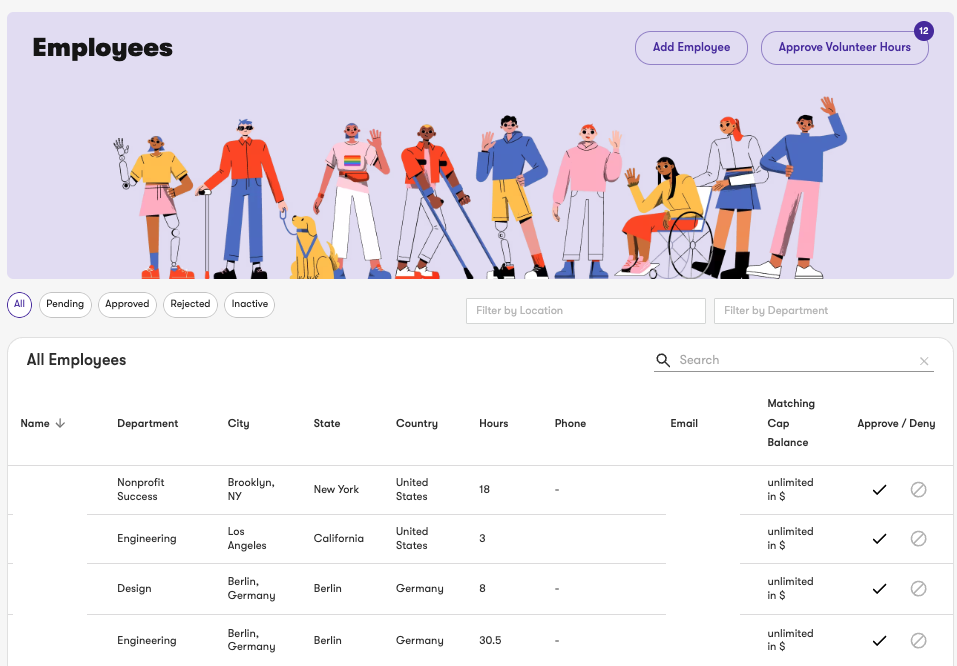
Task: Select the Nonprofit Success department cell
Action: [x=140, y=490]
